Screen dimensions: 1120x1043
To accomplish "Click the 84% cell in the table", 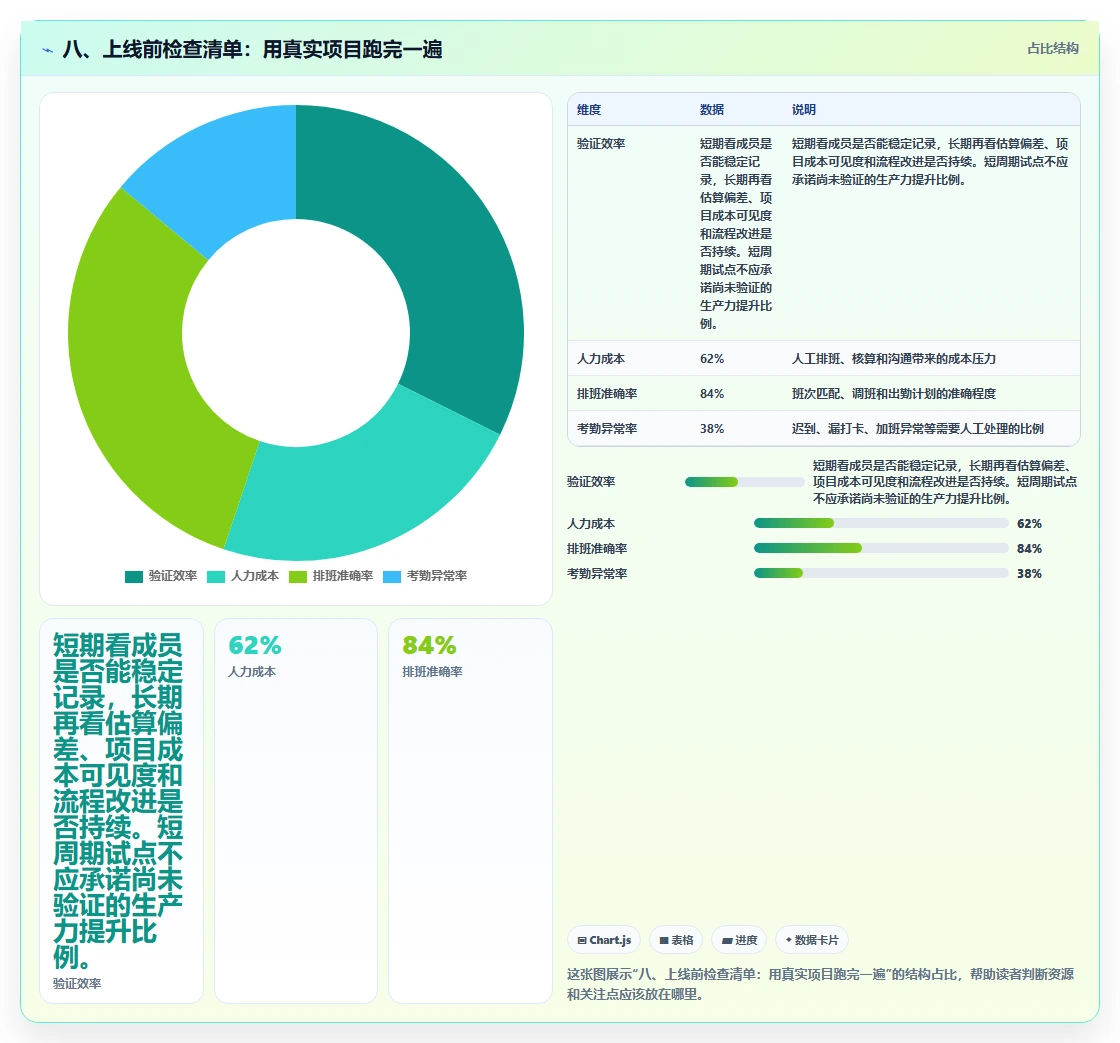I will point(712,394).
